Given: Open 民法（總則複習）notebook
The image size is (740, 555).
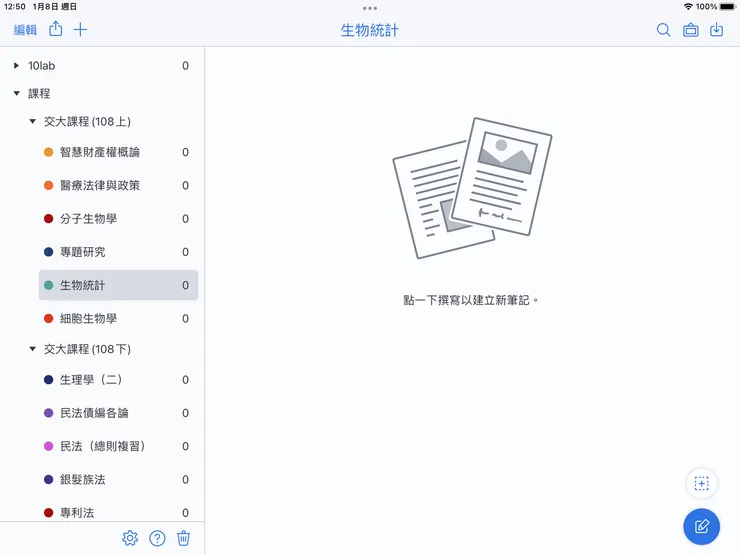Looking at the screenshot, I should coord(118,446).
